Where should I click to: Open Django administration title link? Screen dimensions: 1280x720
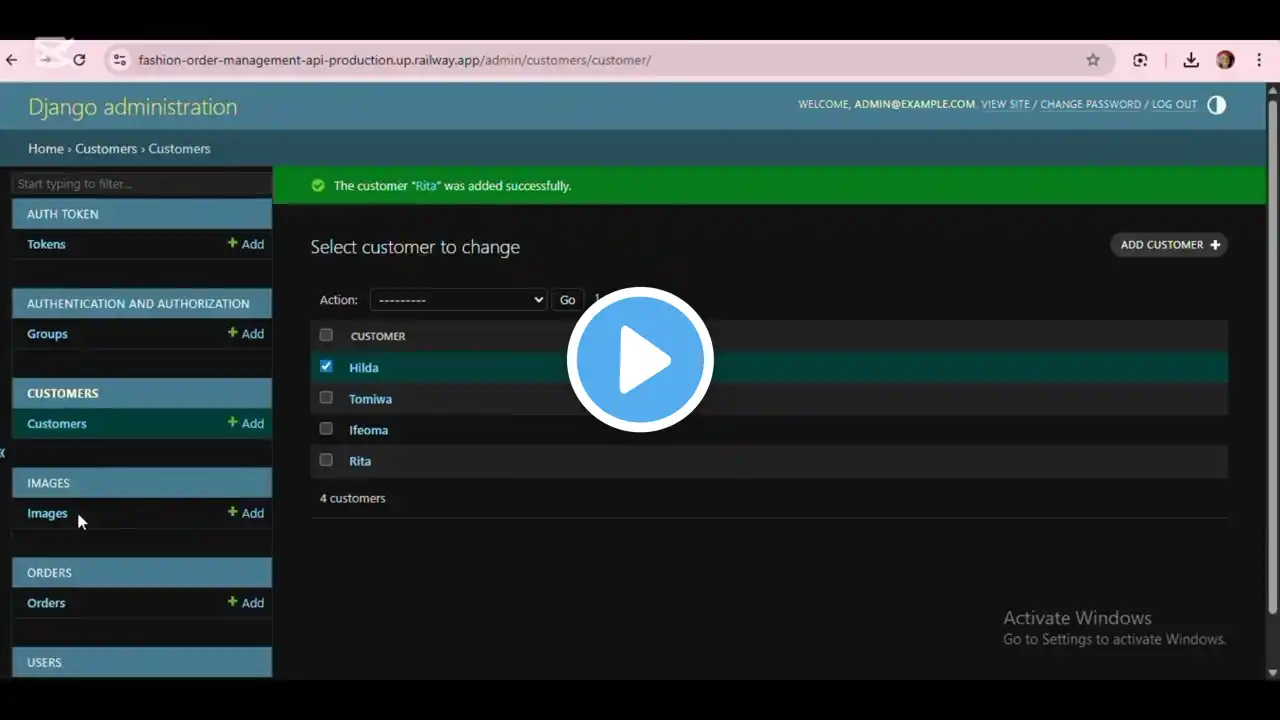click(x=133, y=107)
